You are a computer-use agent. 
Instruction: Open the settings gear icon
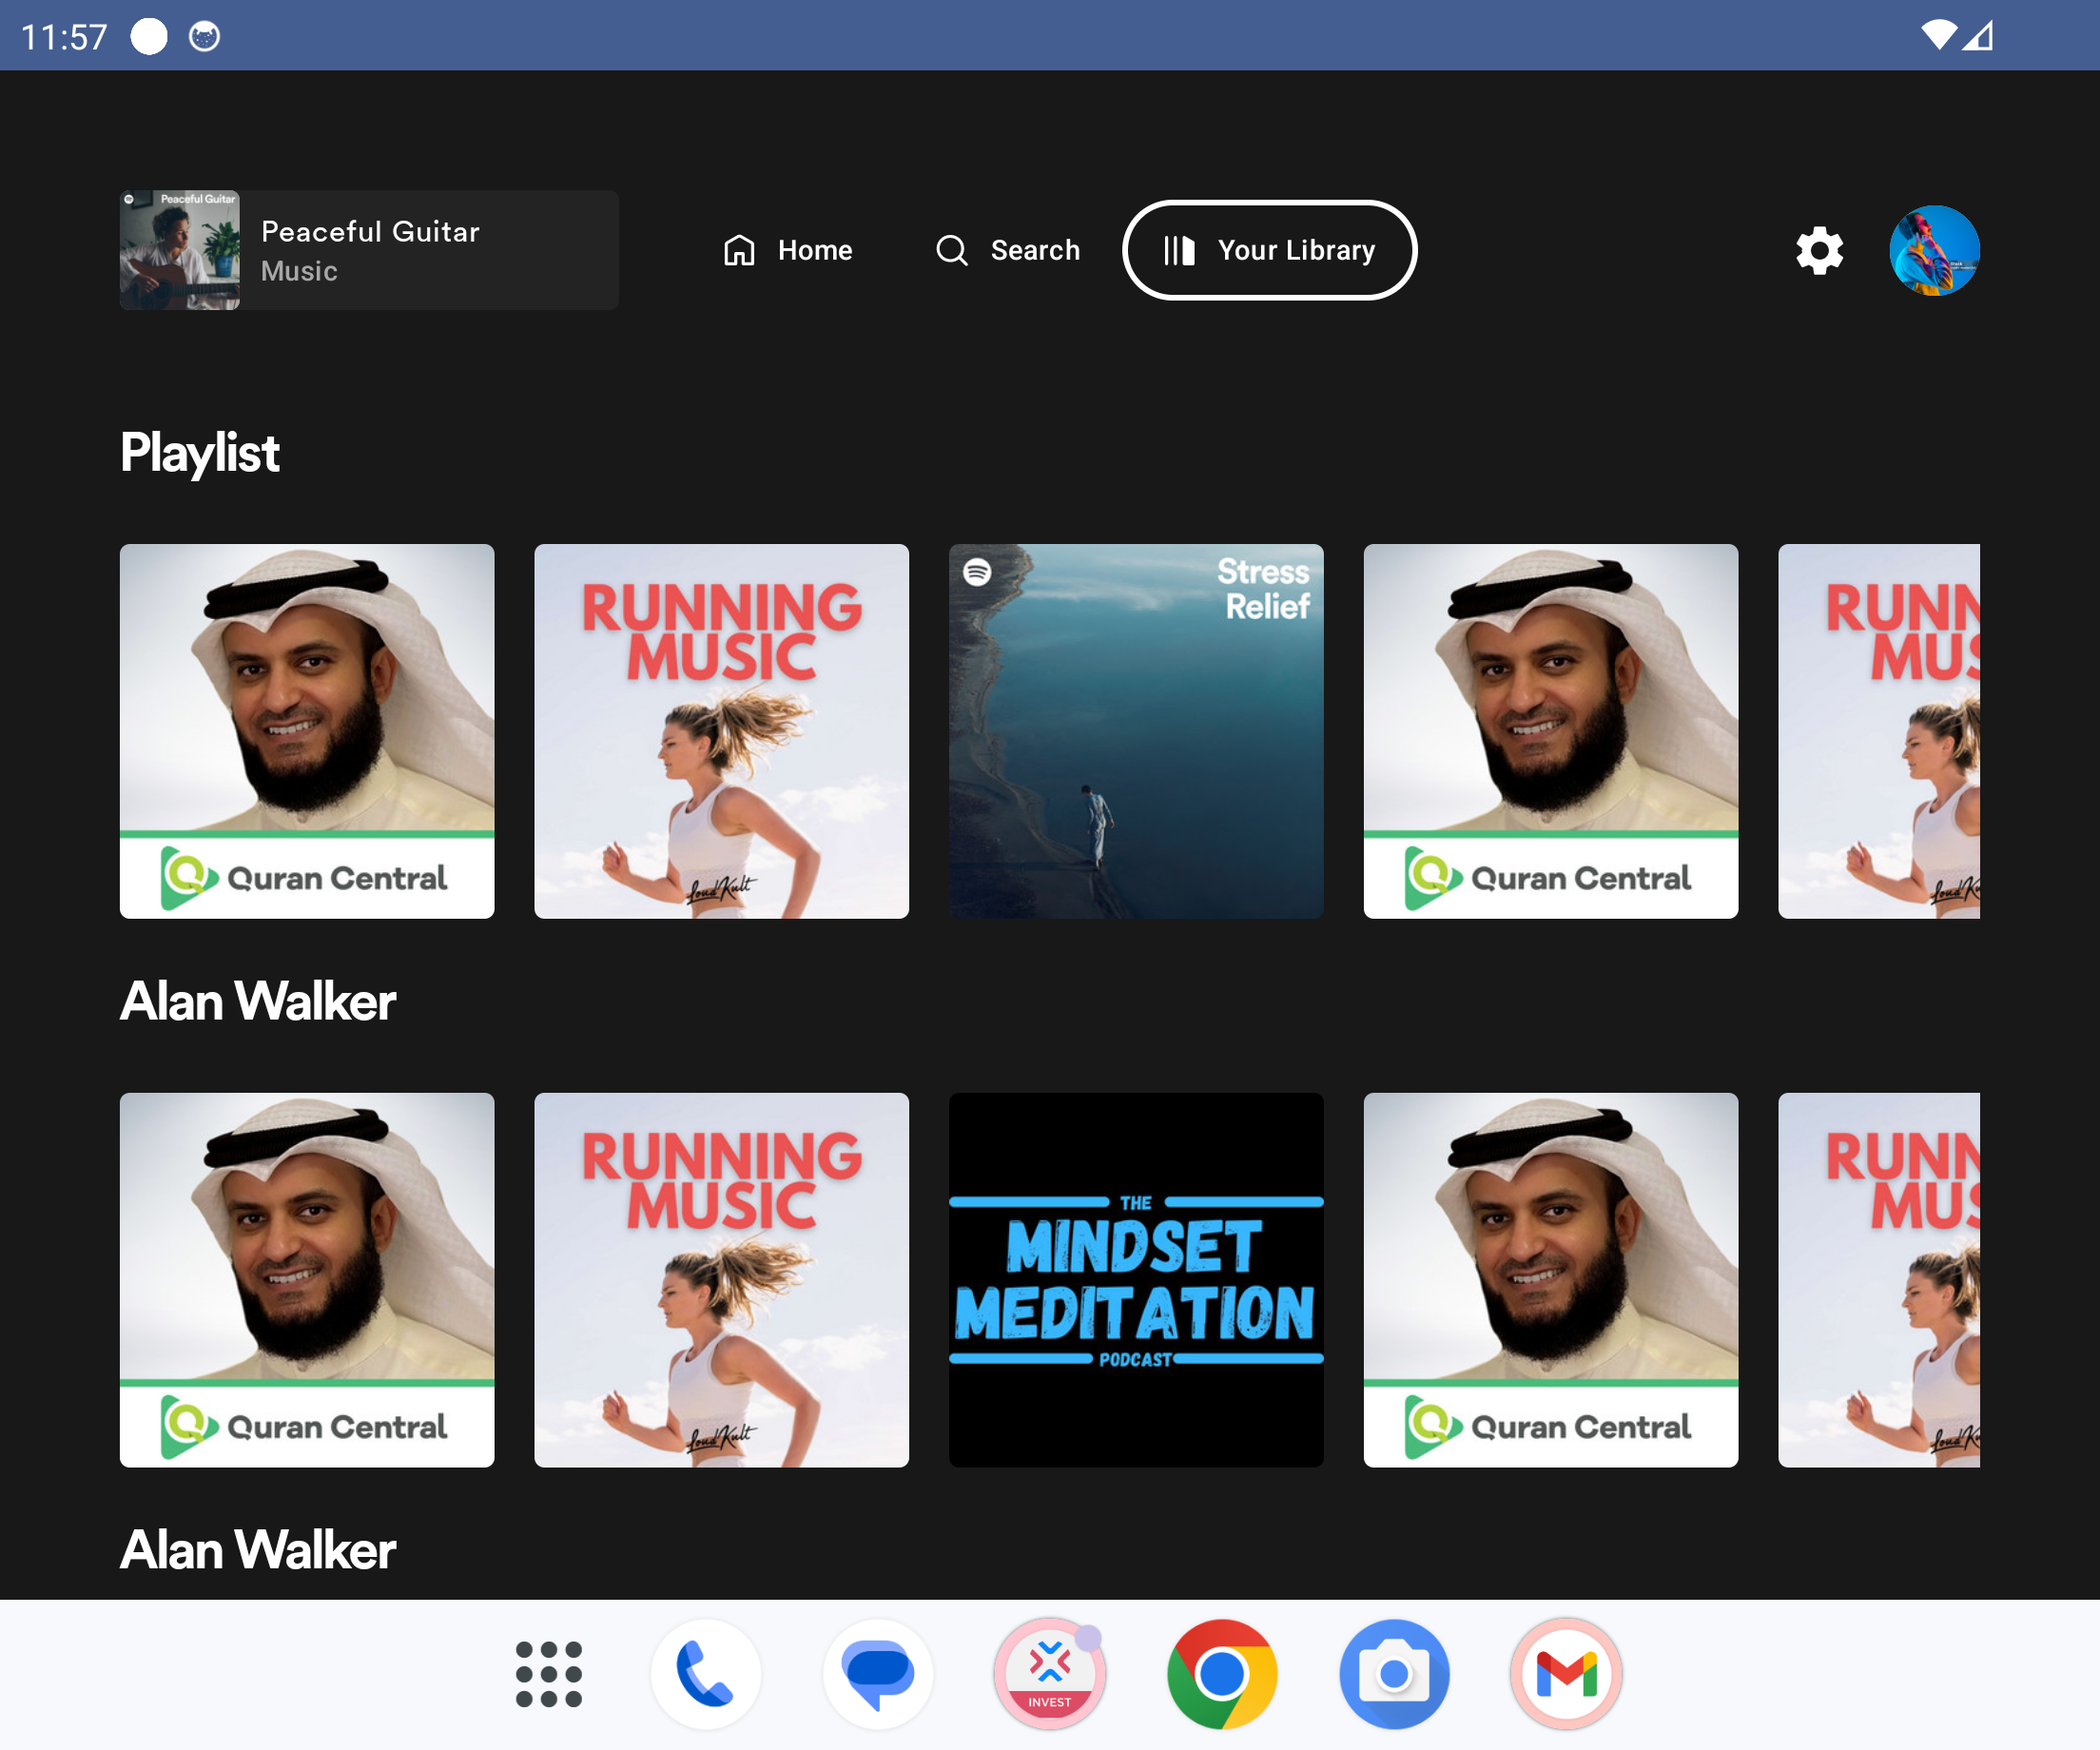click(1819, 250)
